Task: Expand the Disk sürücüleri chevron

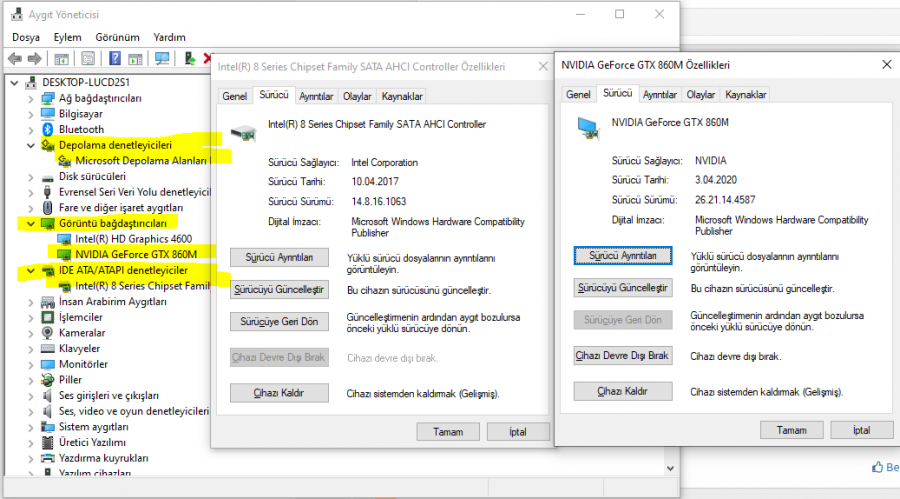Action: point(31,177)
